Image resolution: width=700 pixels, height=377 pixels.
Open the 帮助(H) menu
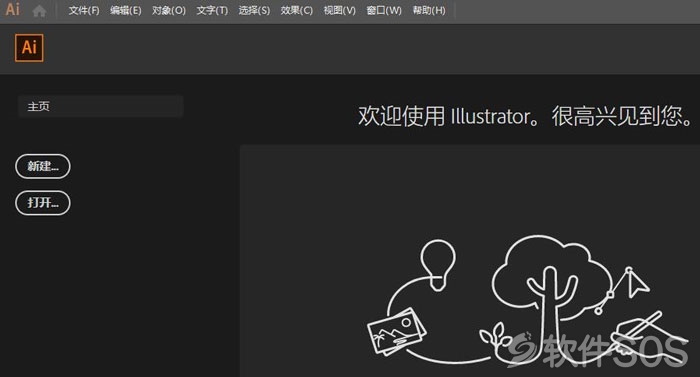[x=429, y=10]
